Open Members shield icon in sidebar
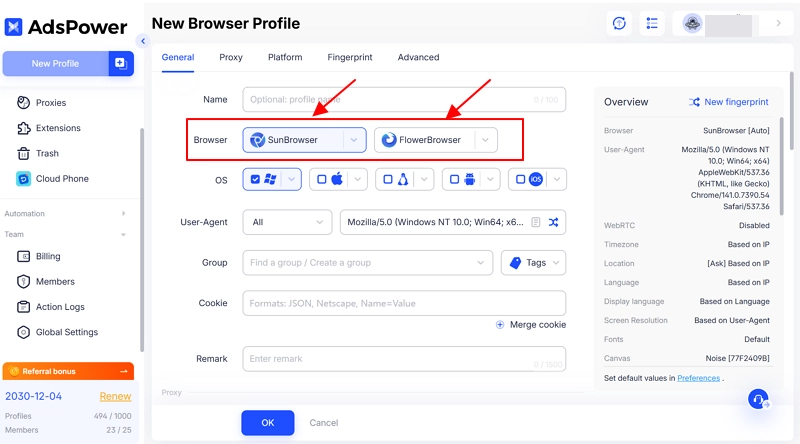The width and height of the screenshot is (800, 444). tap(23, 282)
